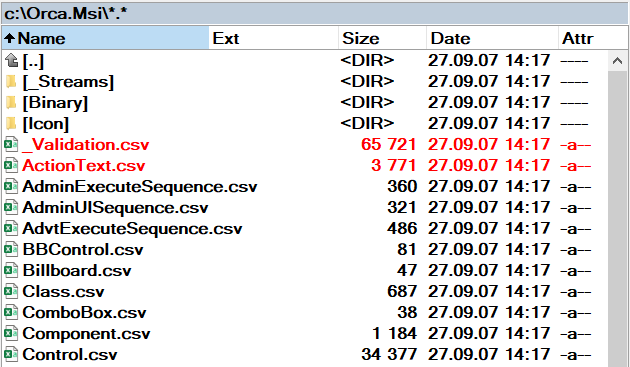Sort the list by Name column header

(x=106, y=39)
